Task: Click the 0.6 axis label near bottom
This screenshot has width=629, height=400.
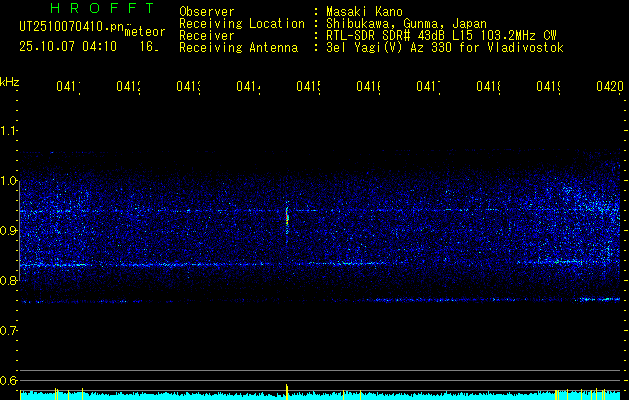Action: coord(9,381)
